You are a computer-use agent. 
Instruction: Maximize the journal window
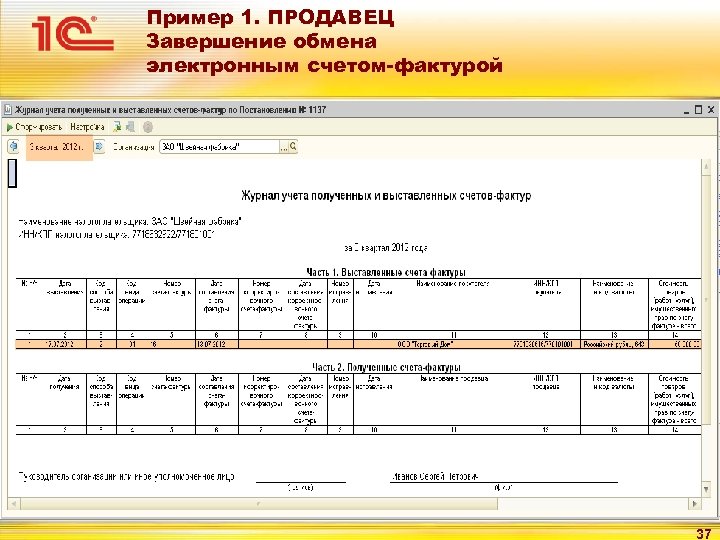[x=698, y=110]
